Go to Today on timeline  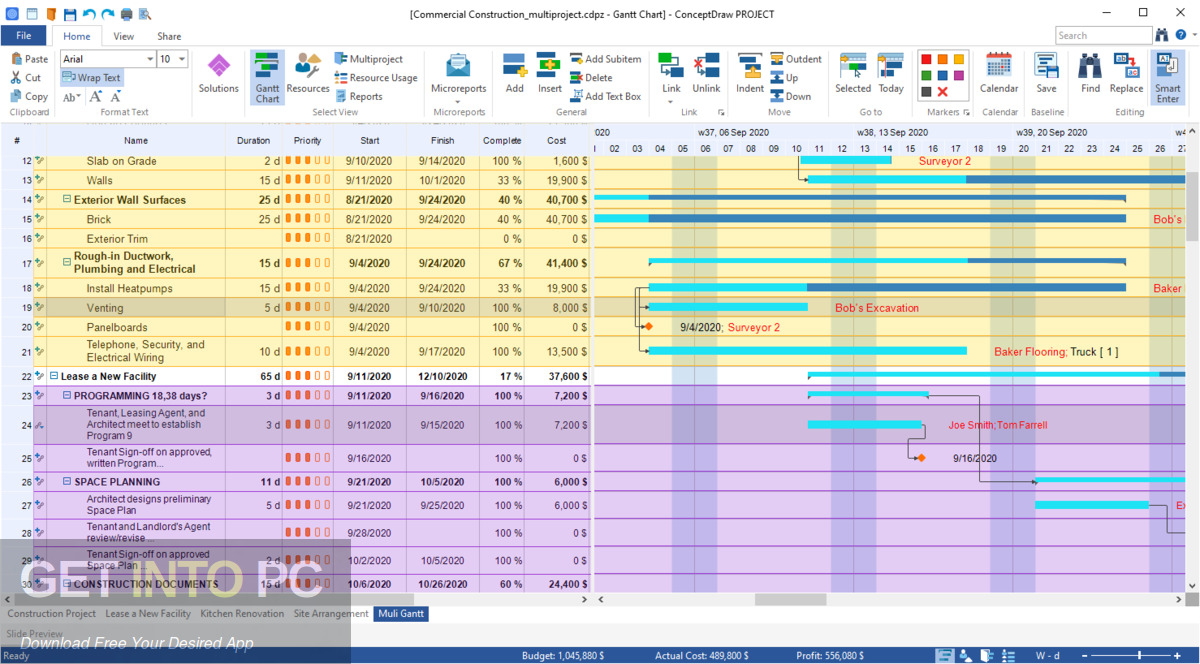point(891,75)
